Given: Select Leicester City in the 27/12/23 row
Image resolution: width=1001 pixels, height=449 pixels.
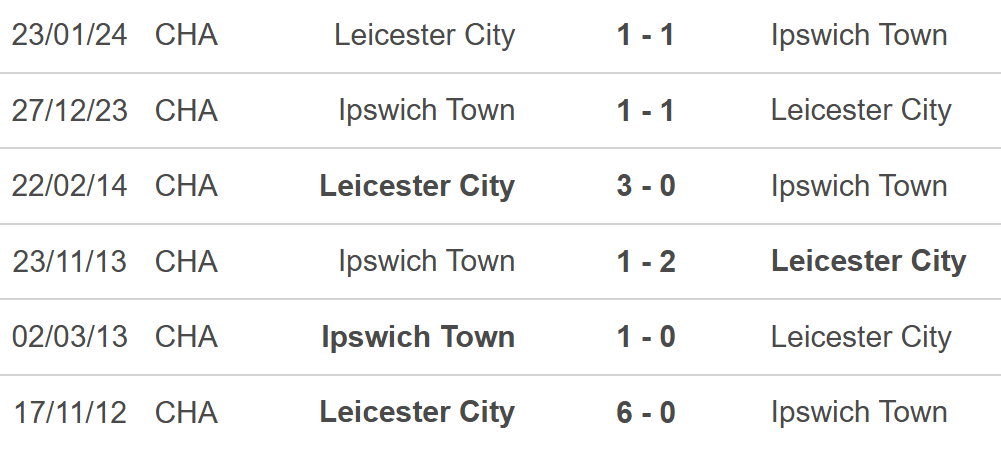Looking at the screenshot, I should (x=861, y=110).
